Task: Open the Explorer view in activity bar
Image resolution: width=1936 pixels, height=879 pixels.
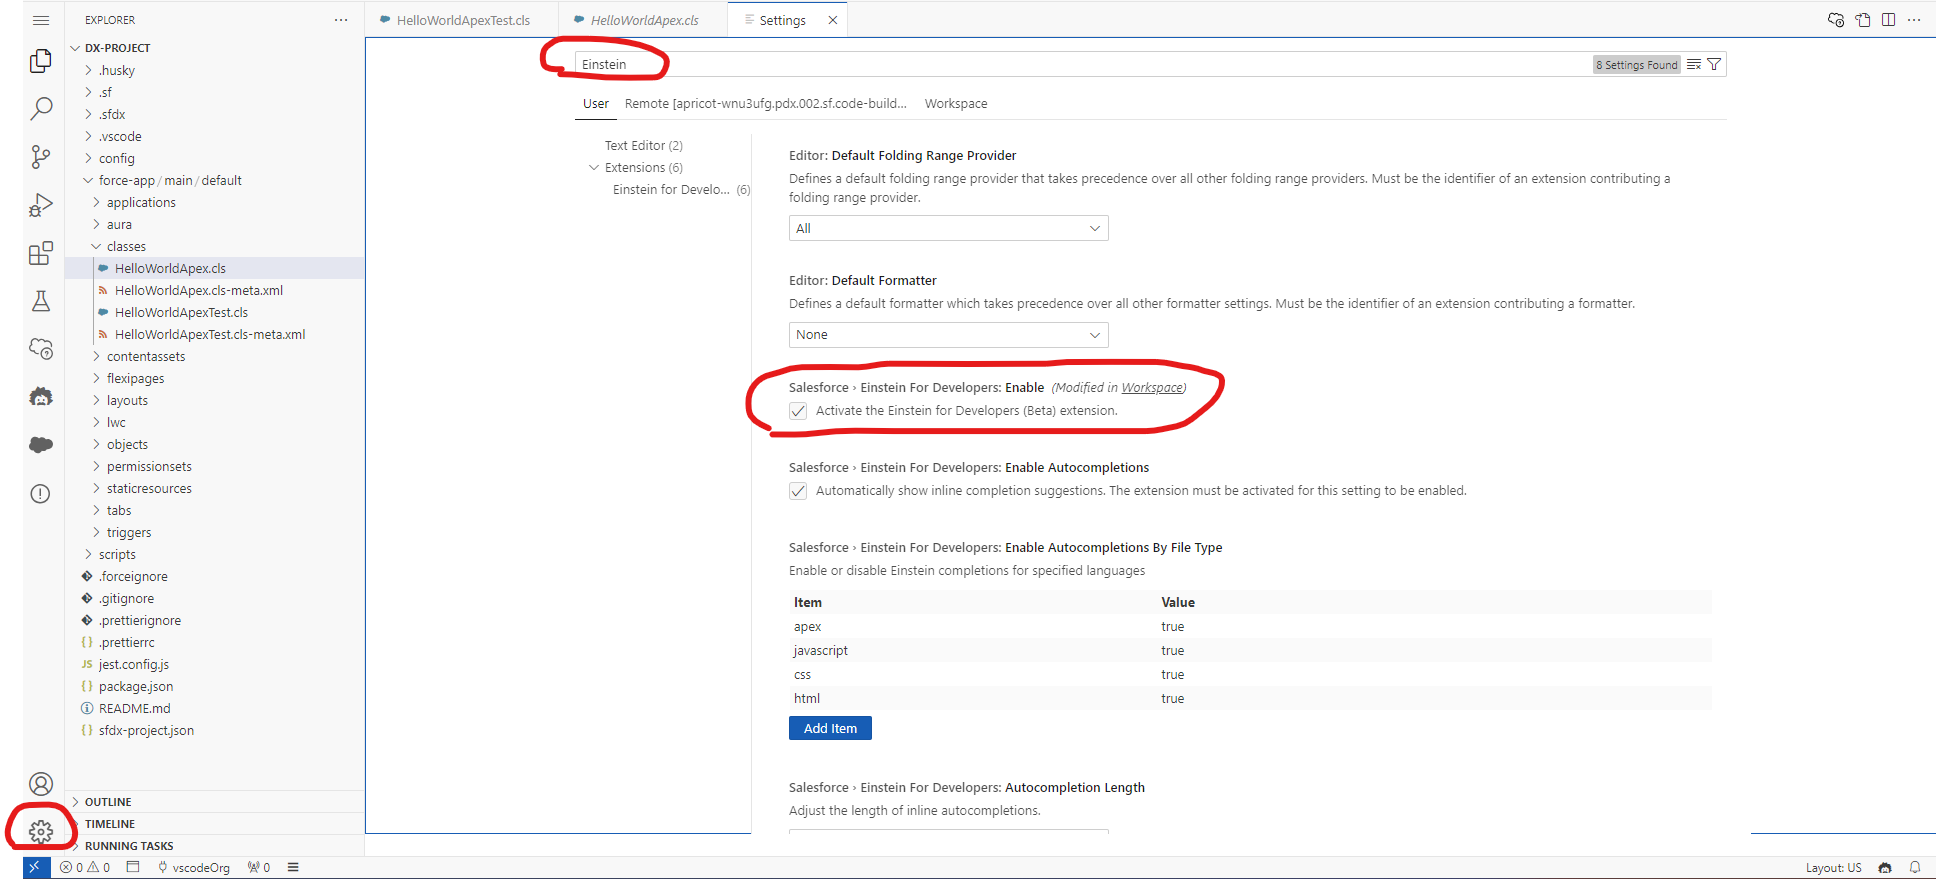Action: click(41, 61)
